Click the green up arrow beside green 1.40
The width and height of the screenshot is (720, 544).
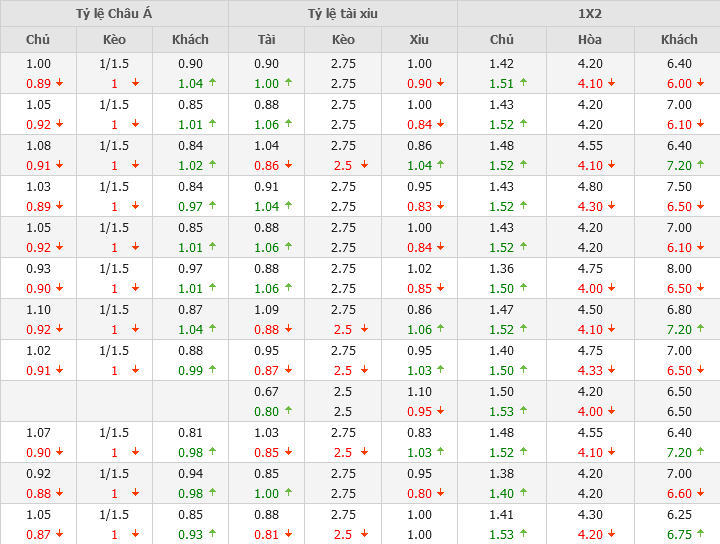pos(524,493)
